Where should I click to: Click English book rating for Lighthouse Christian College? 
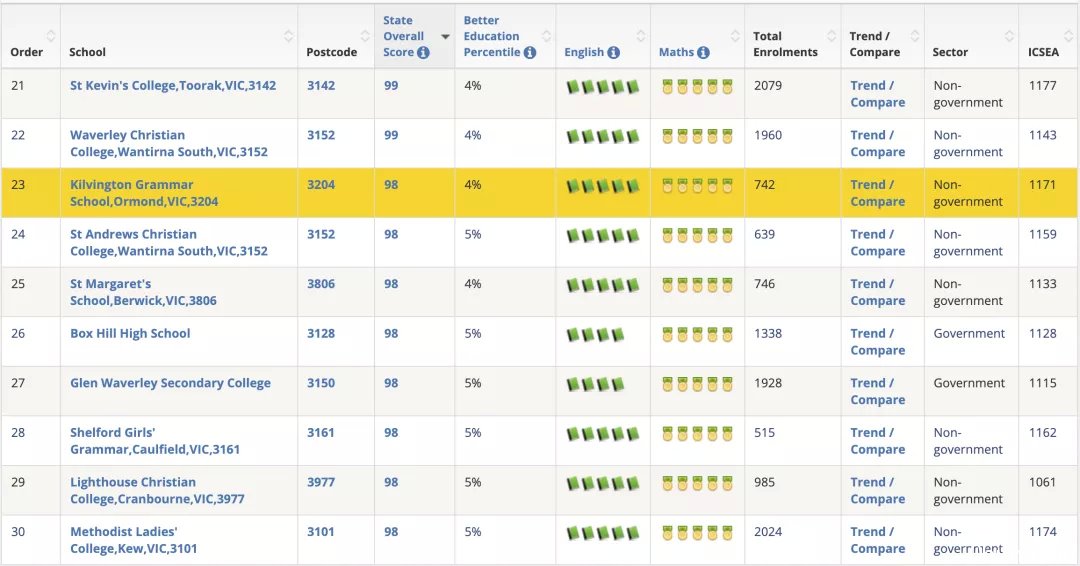point(603,483)
